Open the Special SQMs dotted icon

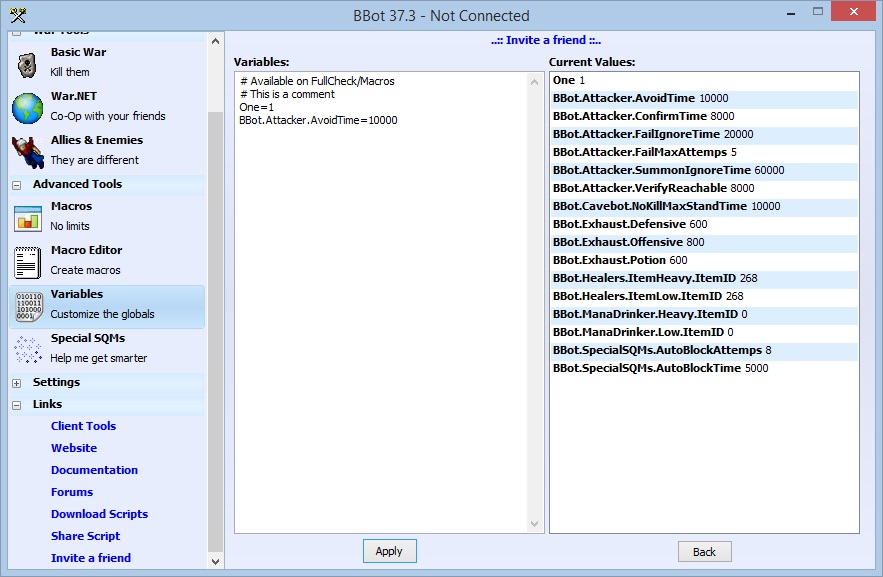click(x=27, y=349)
